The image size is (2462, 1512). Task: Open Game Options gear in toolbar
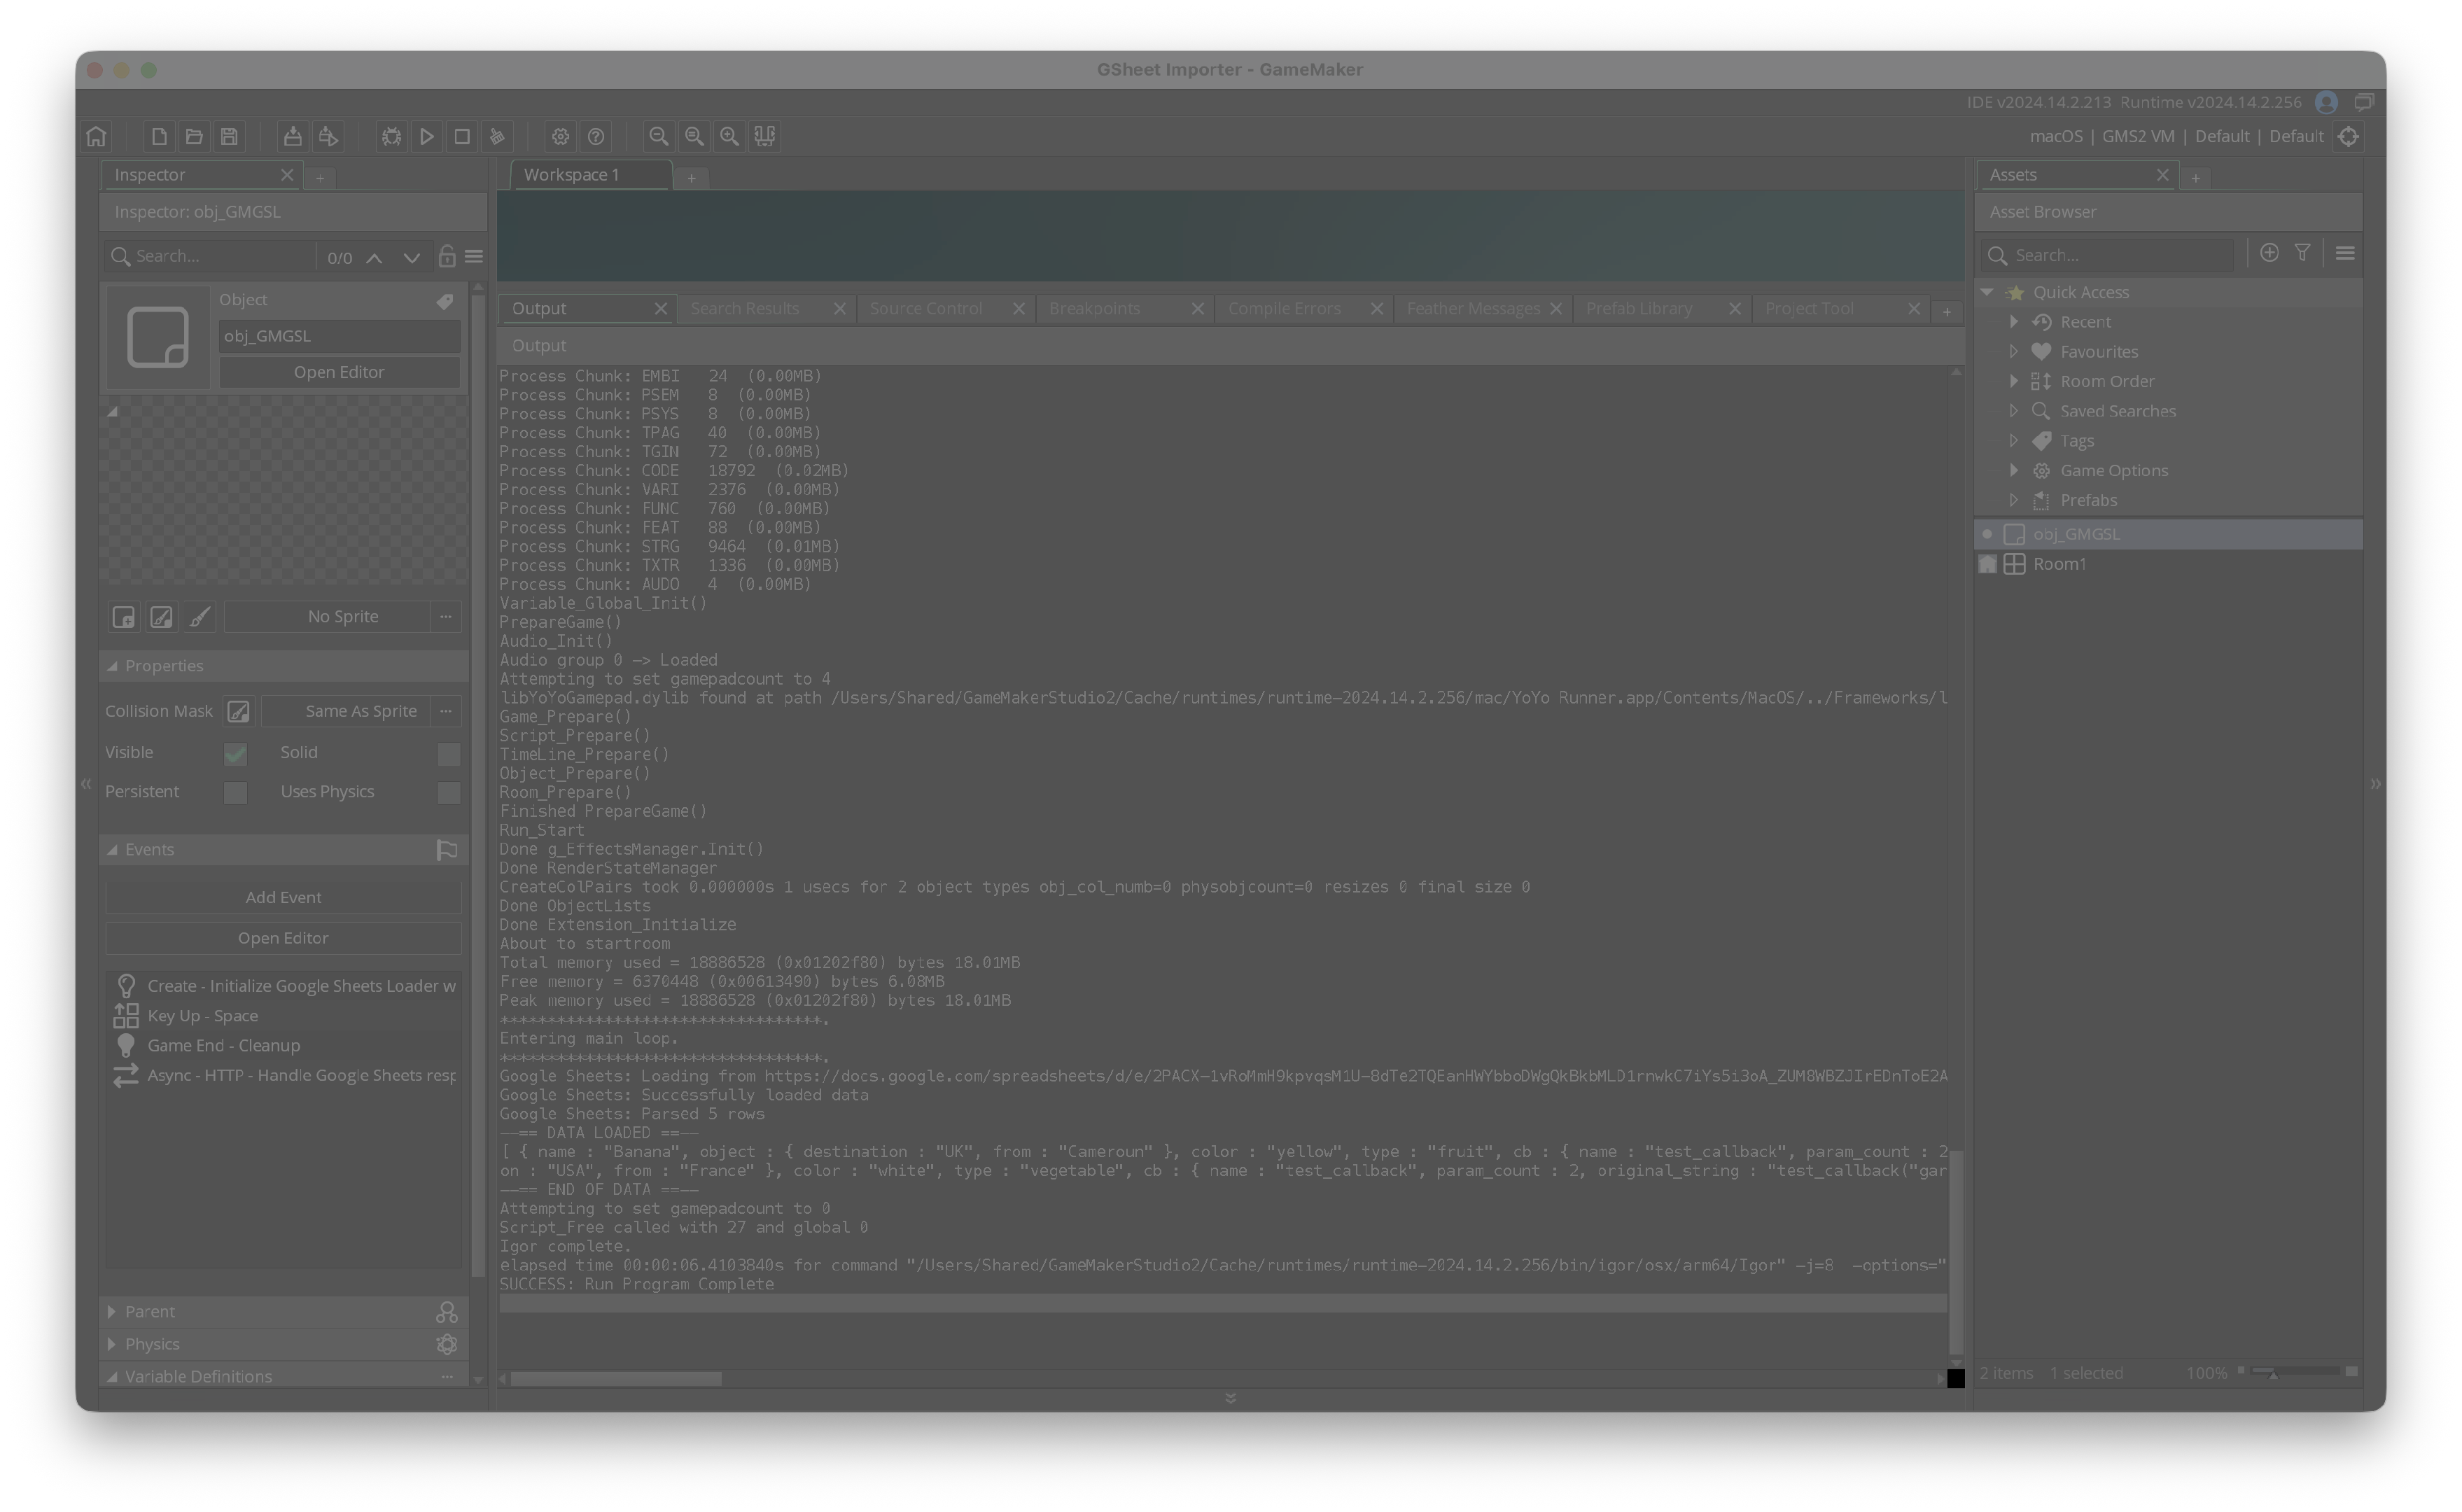click(560, 136)
